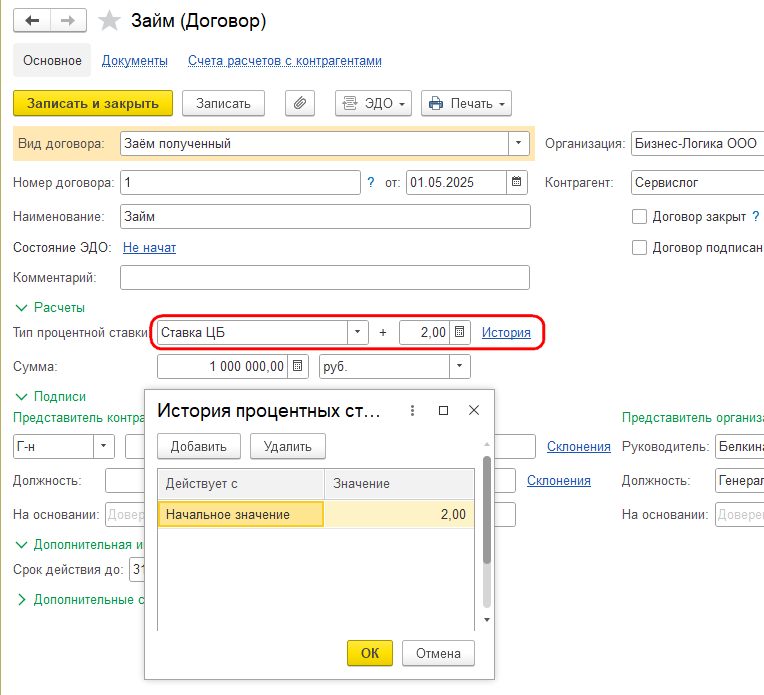
Task: Click the Записать и закрыть button
Action: [93, 103]
